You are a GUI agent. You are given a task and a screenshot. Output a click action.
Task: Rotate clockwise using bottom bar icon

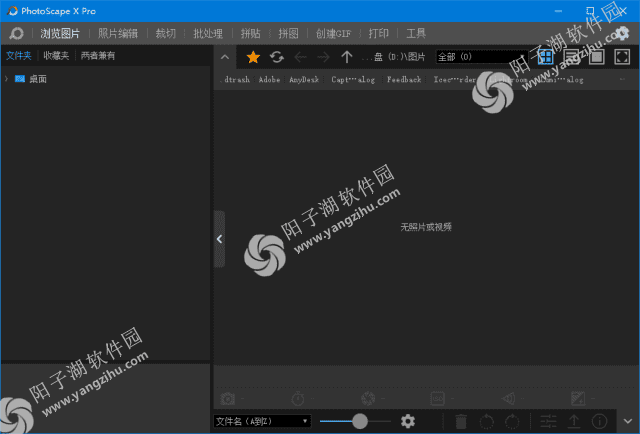(x=512, y=421)
